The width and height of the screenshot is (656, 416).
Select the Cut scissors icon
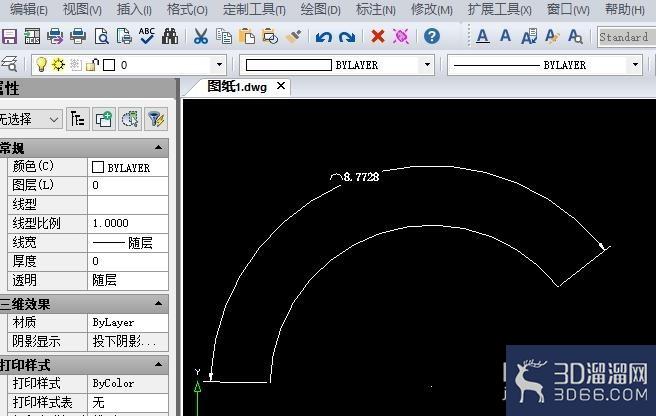[201, 36]
